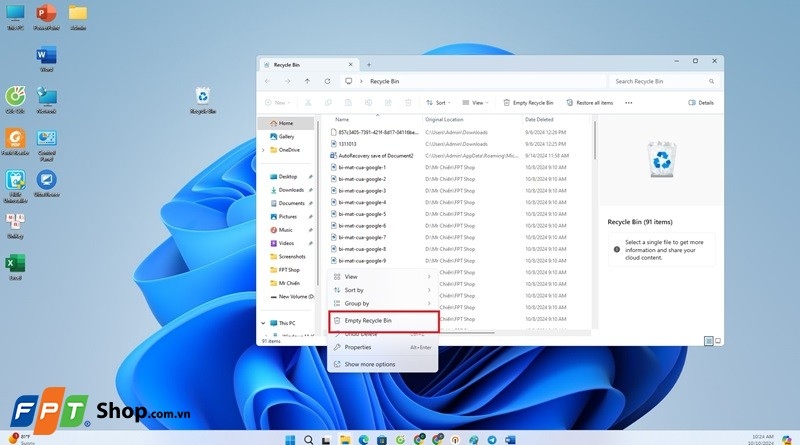Select Gallery in the navigation pane
The width and height of the screenshot is (800, 445).
[x=286, y=136]
